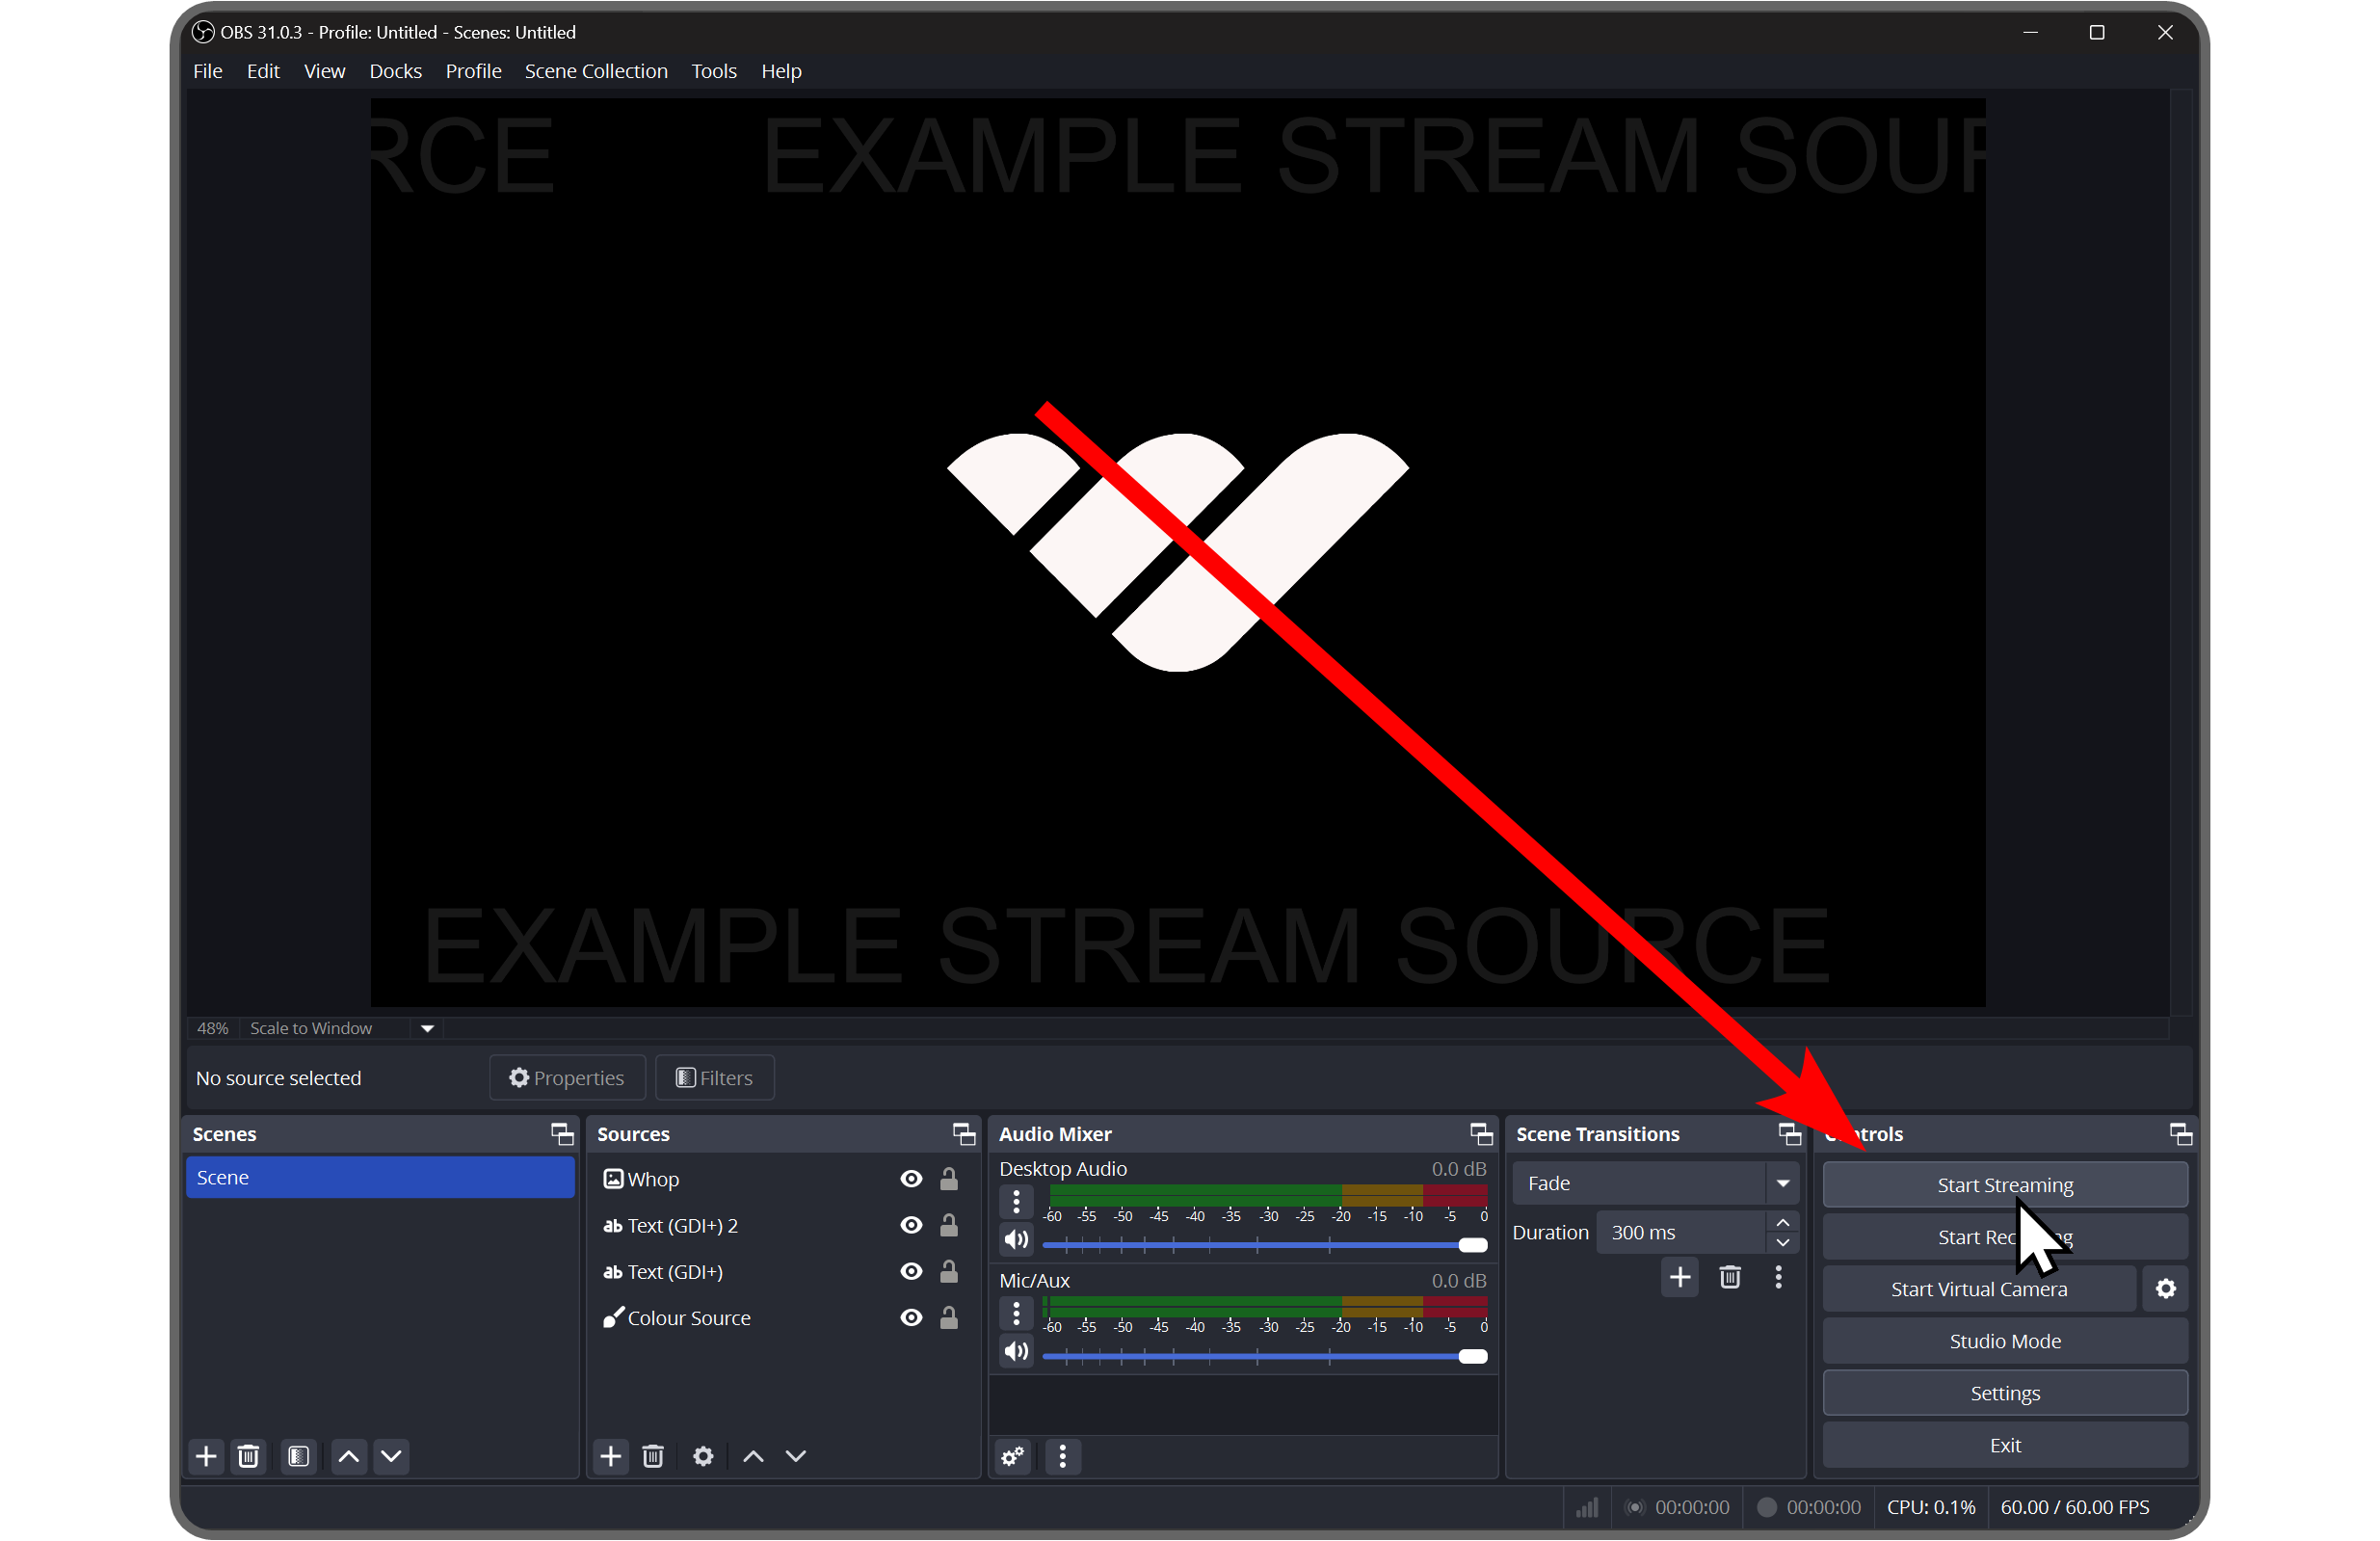Lock the Text (GDI+) 2 source
Image resolution: width=2380 pixels, height=1541 pixels.
tap(949, 1225)
